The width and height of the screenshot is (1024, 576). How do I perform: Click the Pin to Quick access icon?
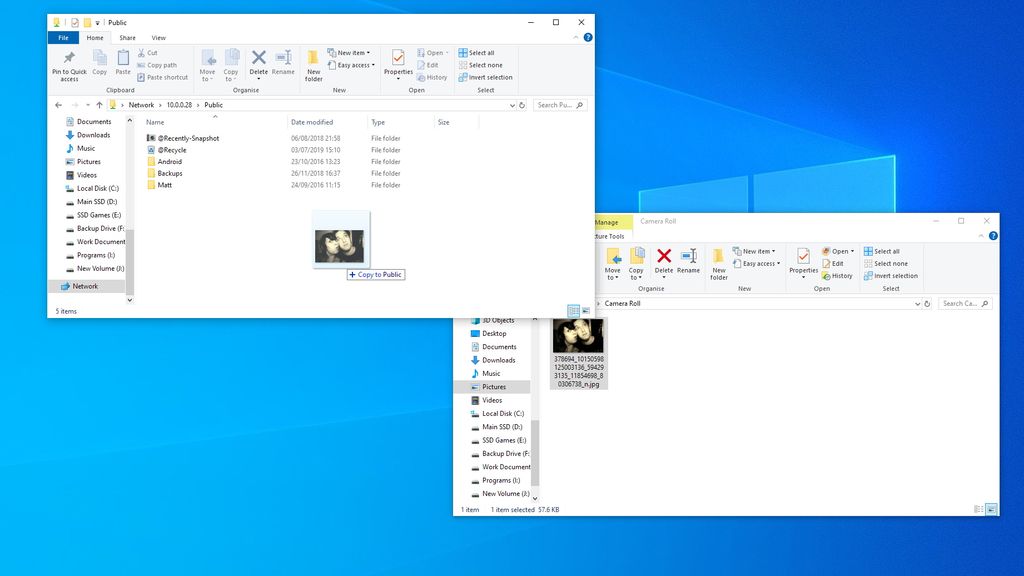pos(68,60)
